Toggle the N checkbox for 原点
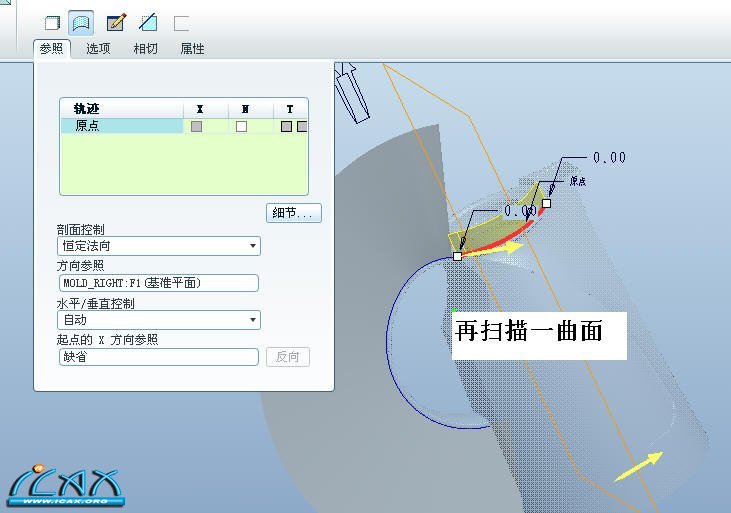This screenshot has height=513, width=731. (x=241, y=126)
